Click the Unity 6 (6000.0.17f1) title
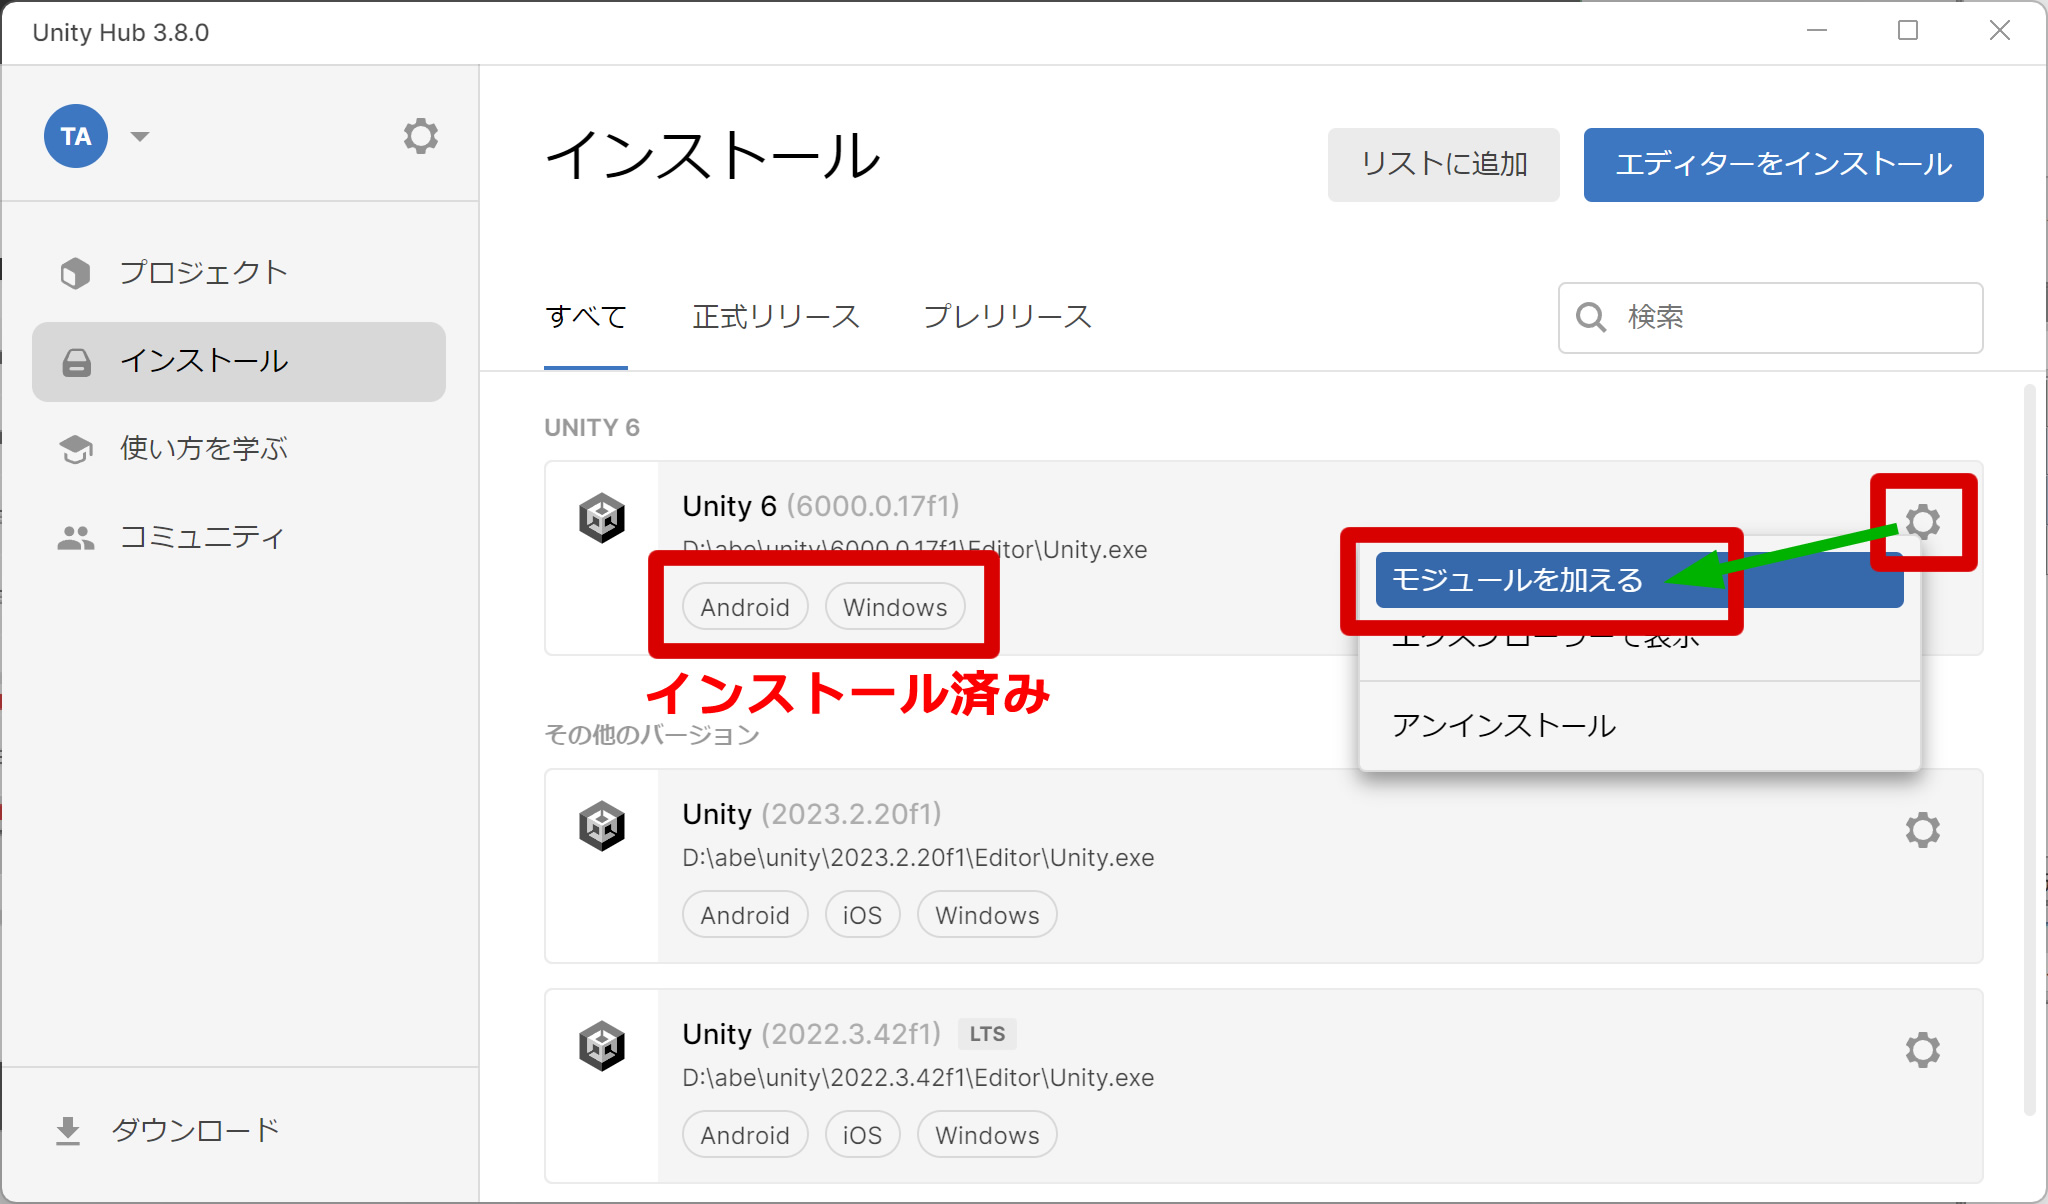The height and width of the screenshot is (1204, 2048). pos(821,506)
